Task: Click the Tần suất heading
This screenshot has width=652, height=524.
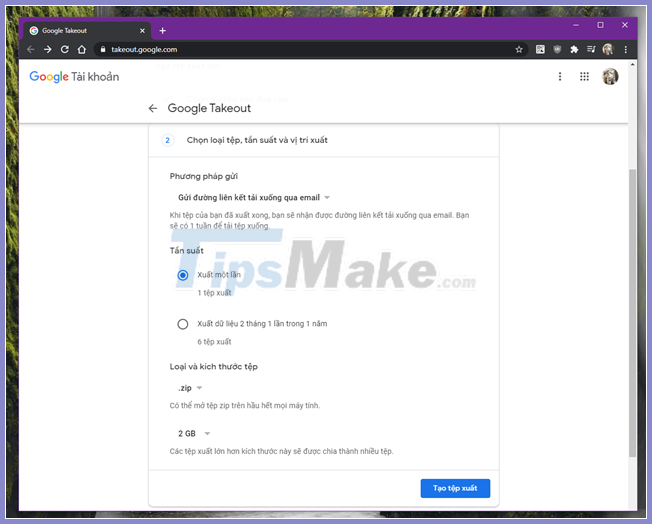Action: pyautogui.click(x=187, y=251)
